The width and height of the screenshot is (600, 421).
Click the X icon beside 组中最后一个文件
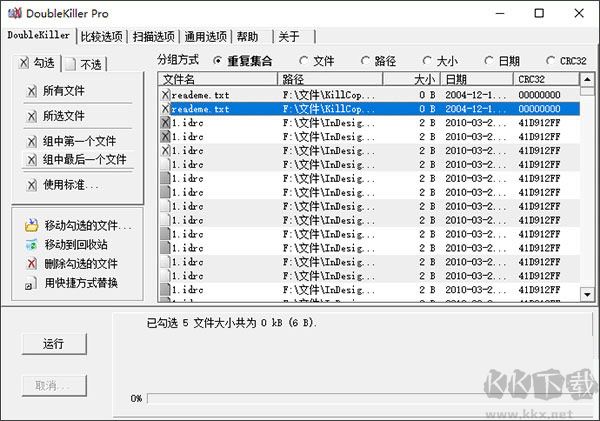[32, 160]
